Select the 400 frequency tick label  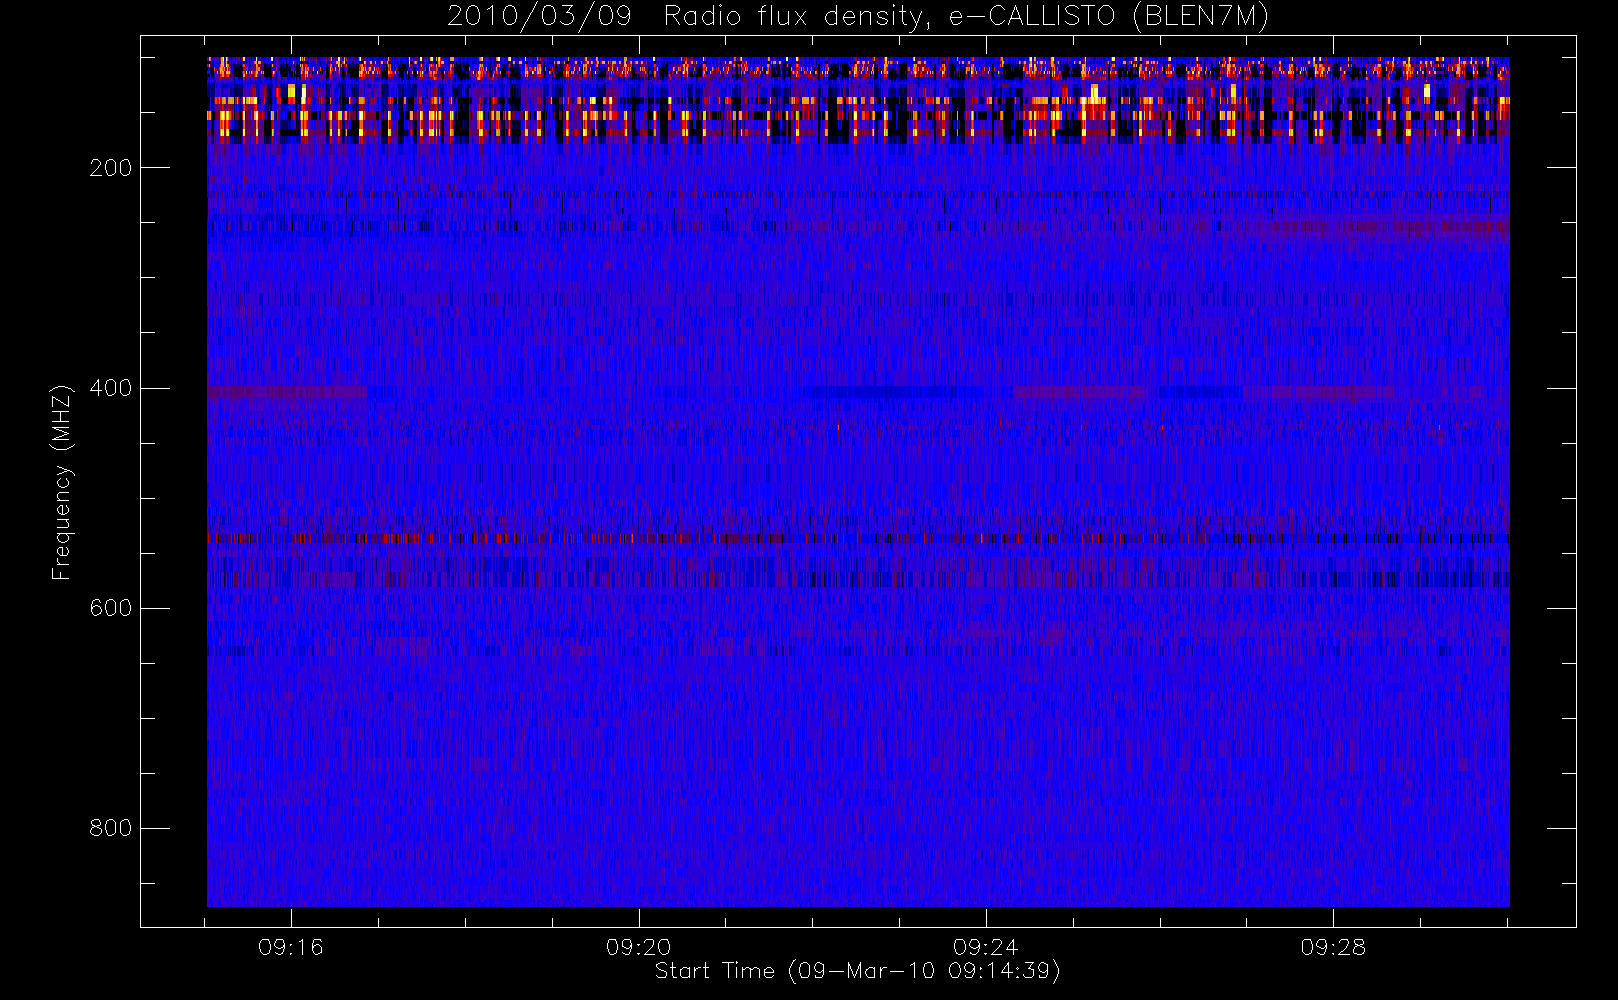point(110,388)
